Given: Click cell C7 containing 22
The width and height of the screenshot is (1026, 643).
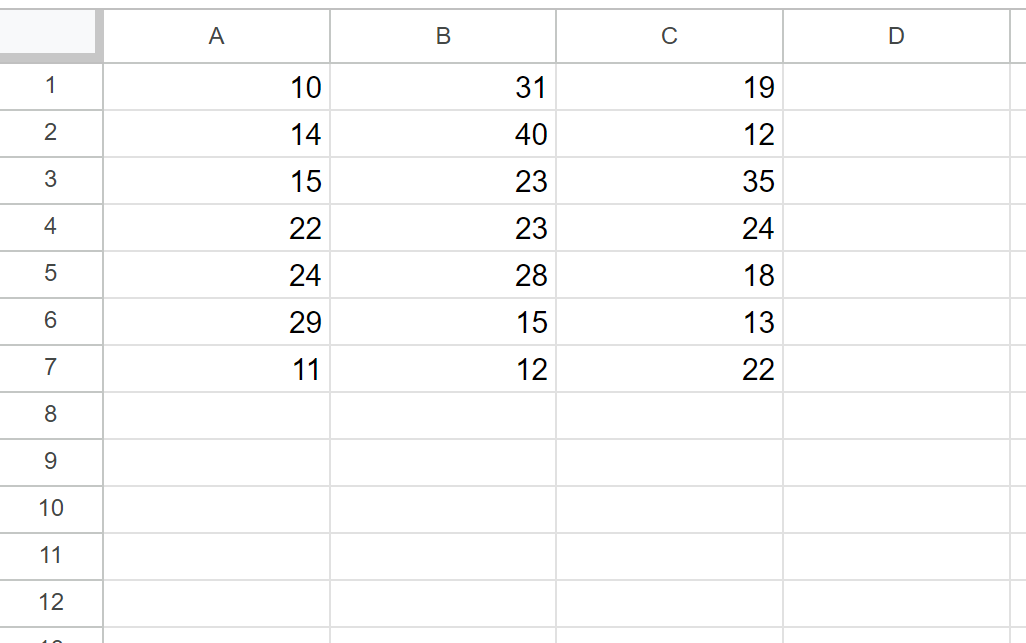Looking at the screenshot, I should point(669,369).
